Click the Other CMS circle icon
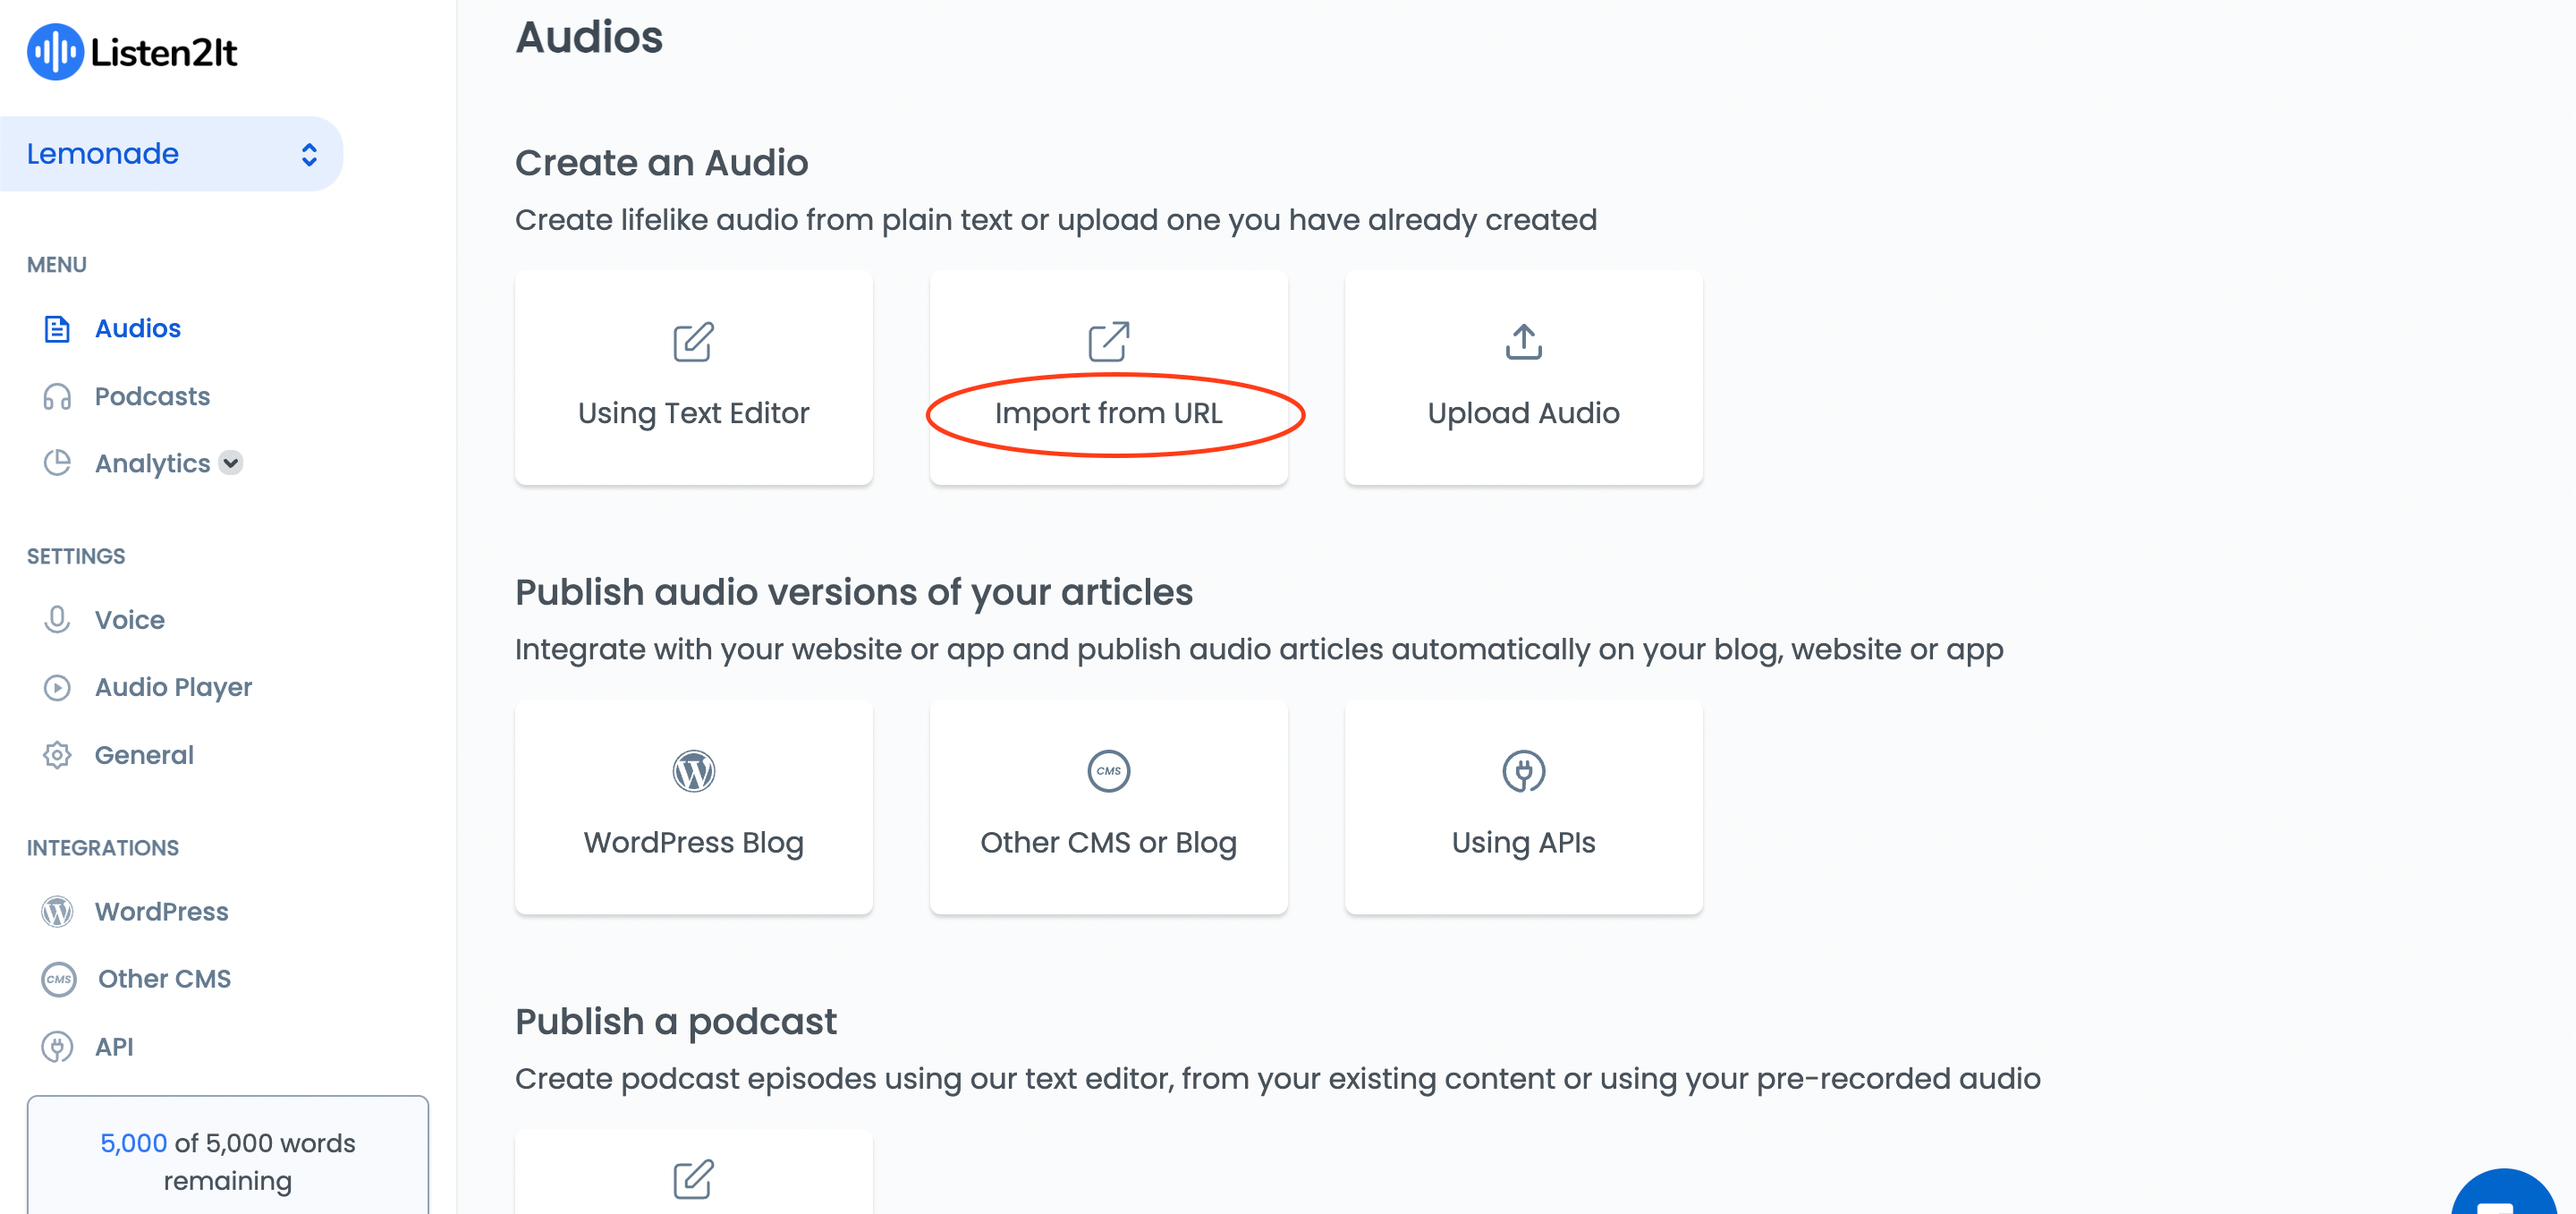 click(x=1108, y=771)
